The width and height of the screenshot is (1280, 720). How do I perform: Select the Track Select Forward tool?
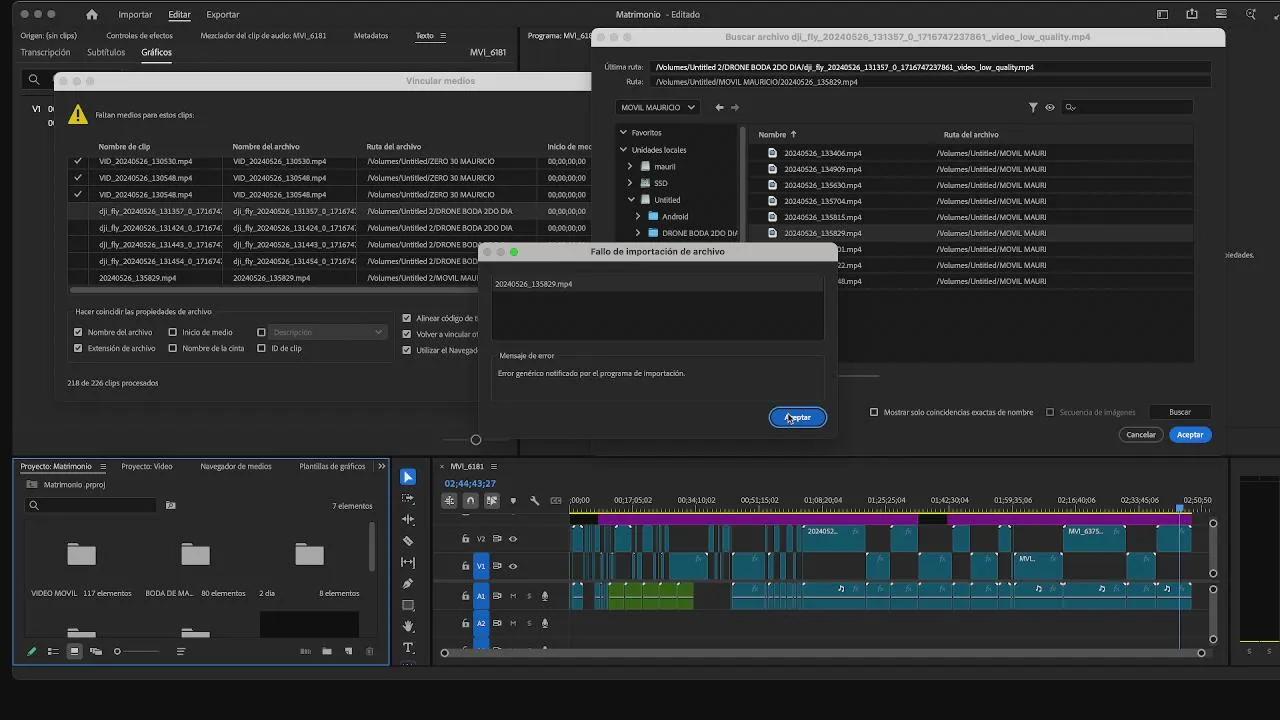click(408, 498)
